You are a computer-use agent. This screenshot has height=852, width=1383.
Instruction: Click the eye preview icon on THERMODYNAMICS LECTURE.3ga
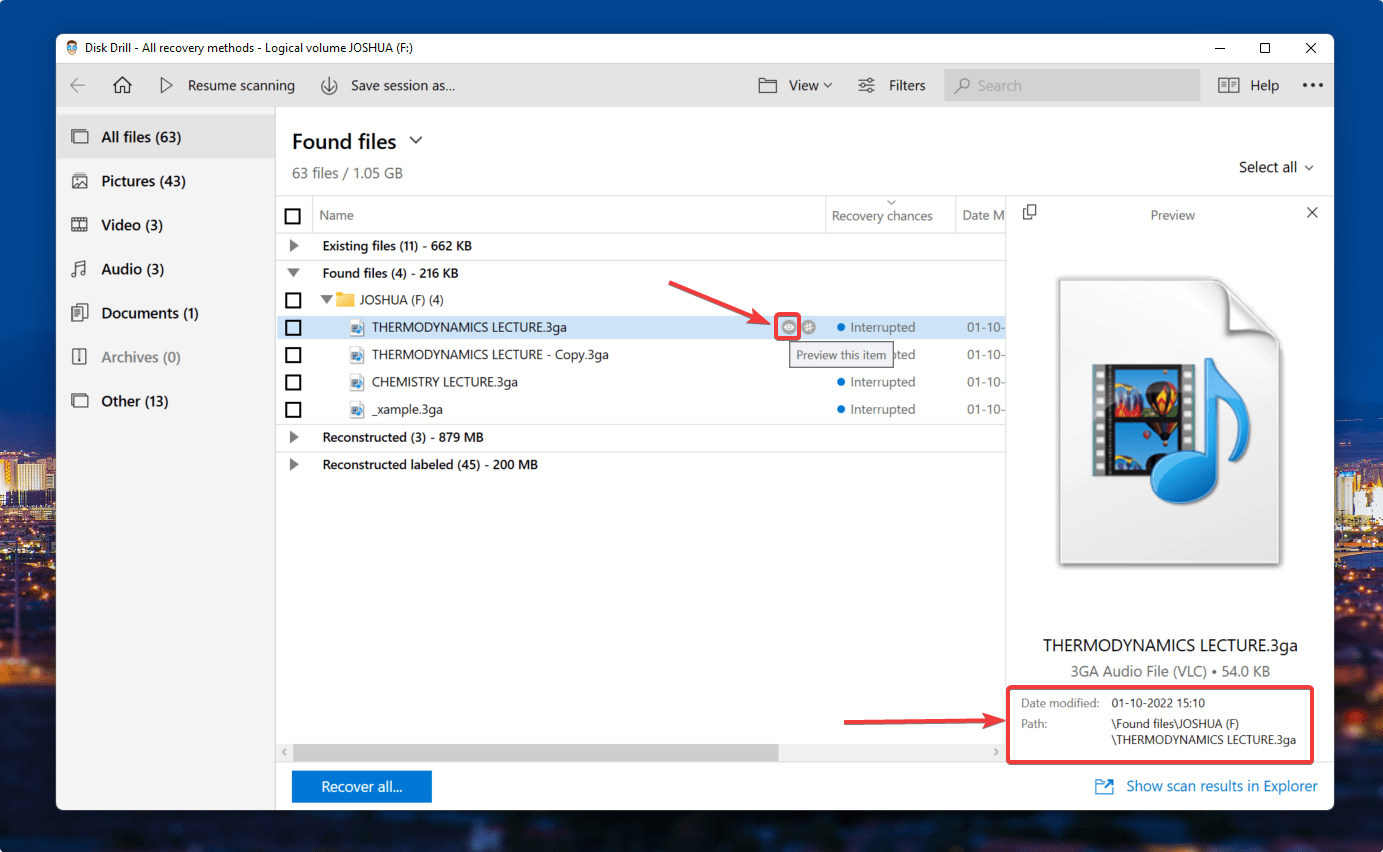789,327
